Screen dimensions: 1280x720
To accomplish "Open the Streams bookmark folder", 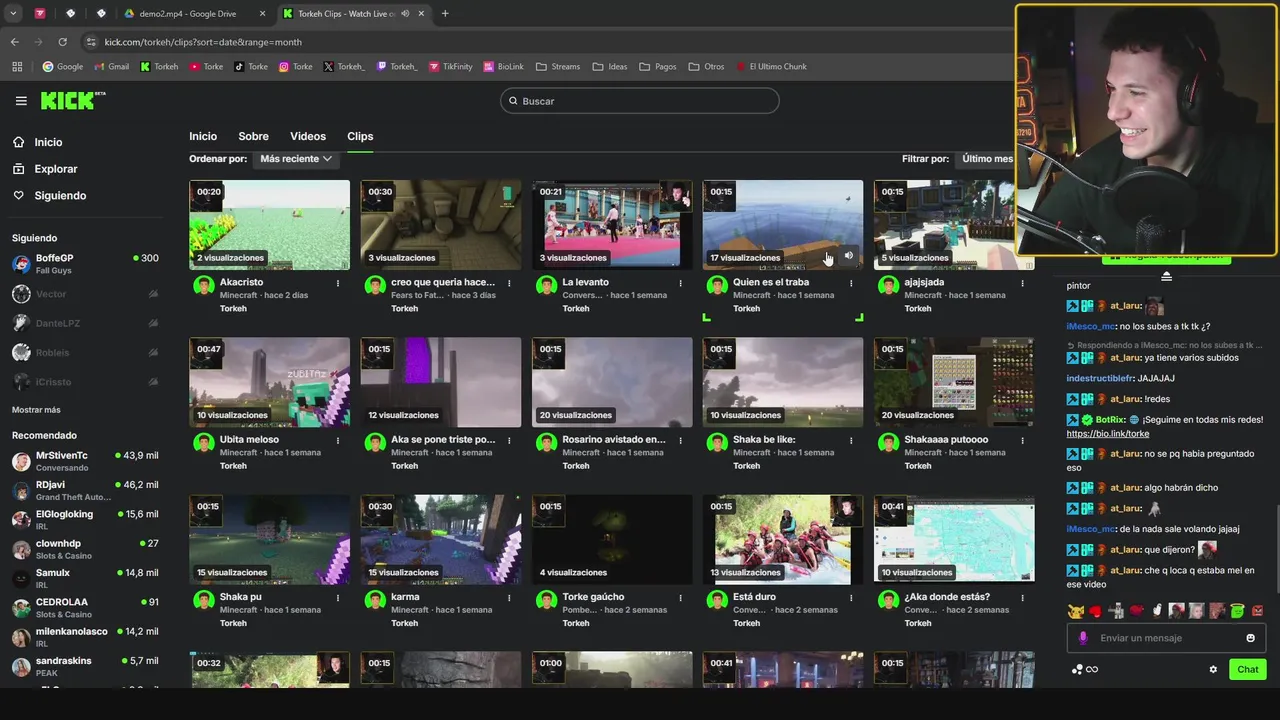I will pos(558,67).
